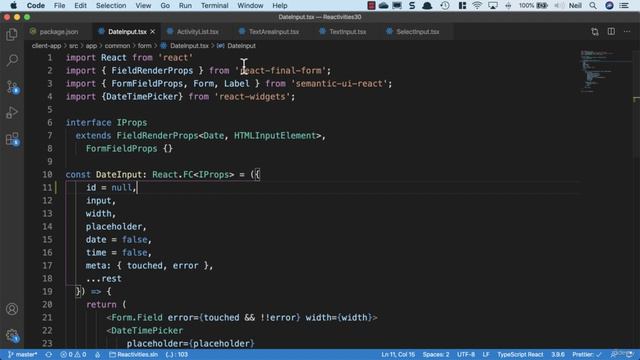This screenshot has width=640, height=360.
Task: Click the Prettier status item
Action: (x=587, y=354)
